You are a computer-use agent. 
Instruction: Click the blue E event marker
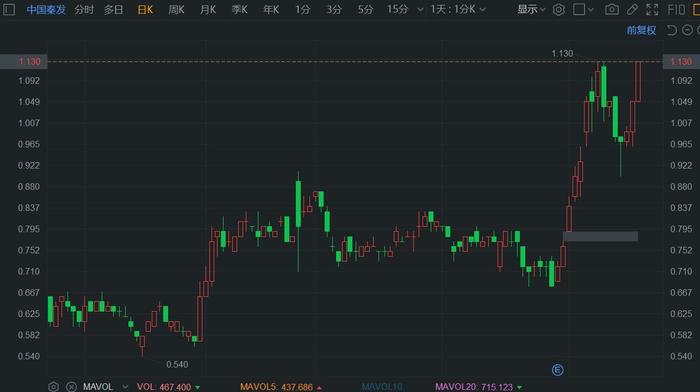pyautogui.click(x=557, y=370)
